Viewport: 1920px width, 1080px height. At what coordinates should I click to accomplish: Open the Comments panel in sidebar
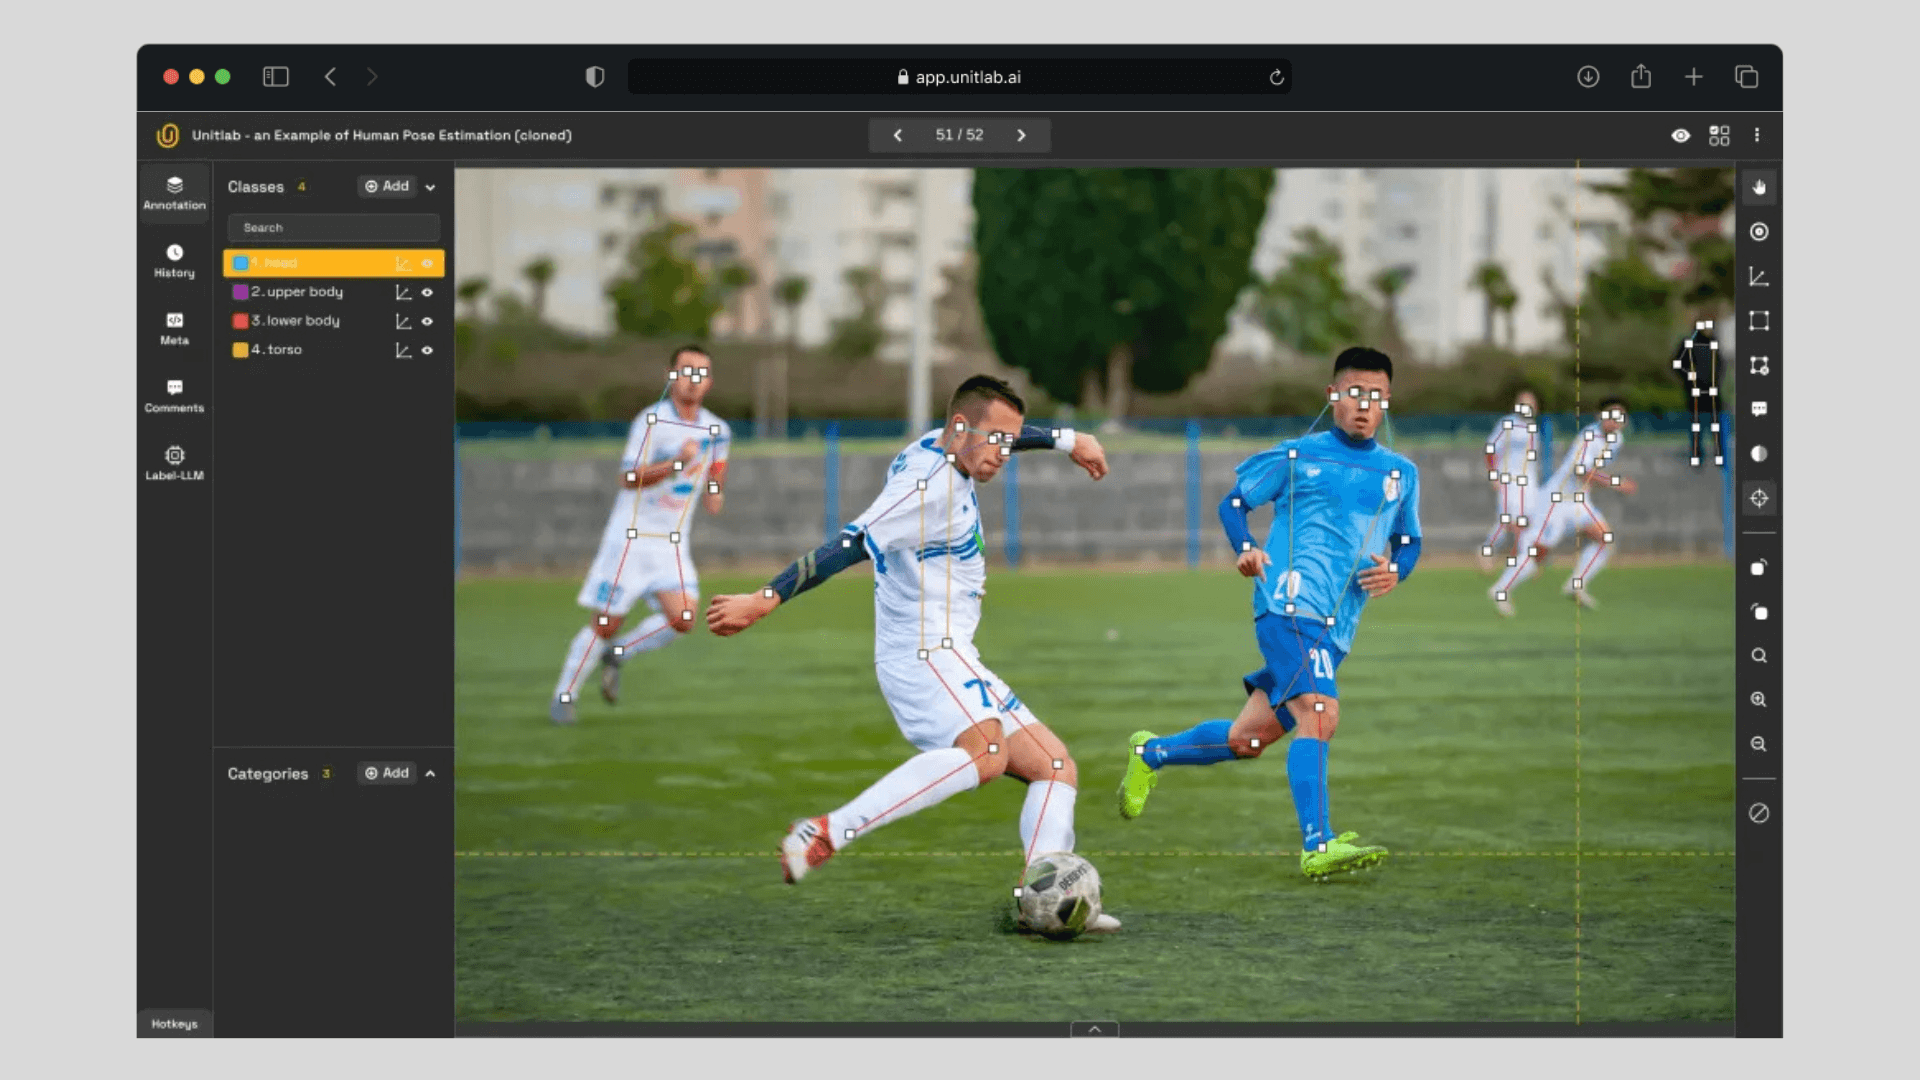tap(174, 396)
